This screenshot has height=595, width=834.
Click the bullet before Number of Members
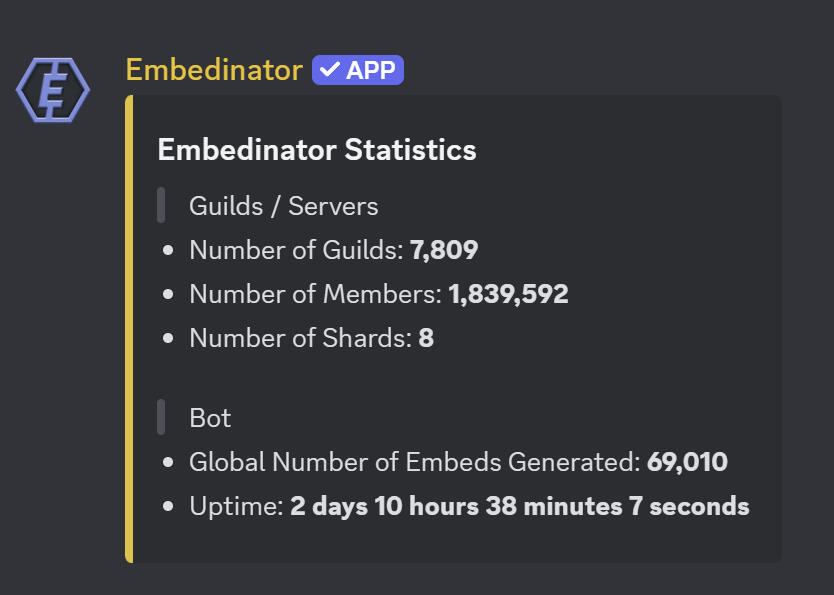pos(168,294)
